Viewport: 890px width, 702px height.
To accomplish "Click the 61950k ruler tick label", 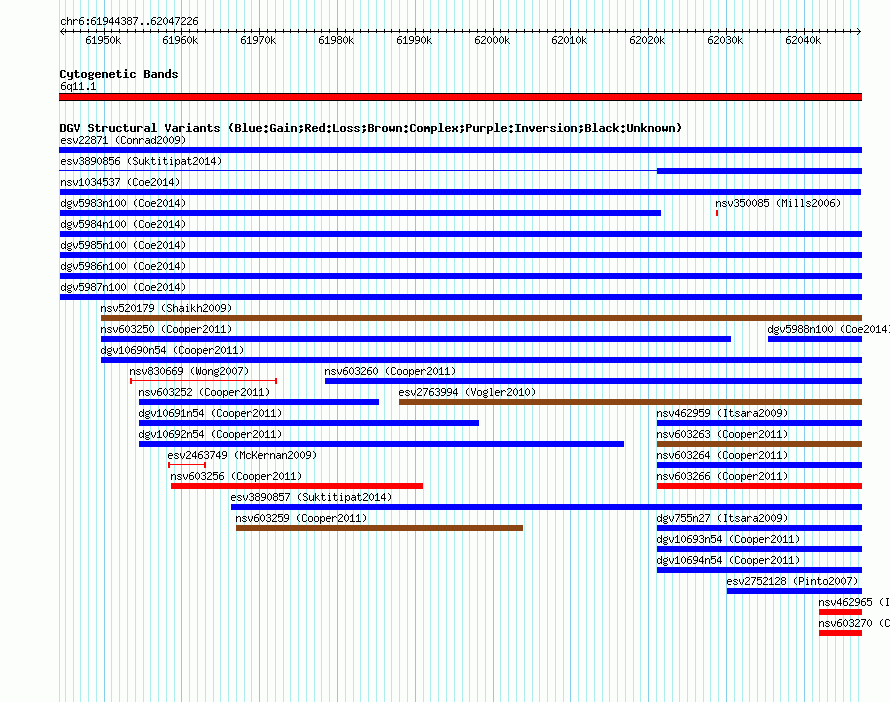I will click(x=103, y=40).
